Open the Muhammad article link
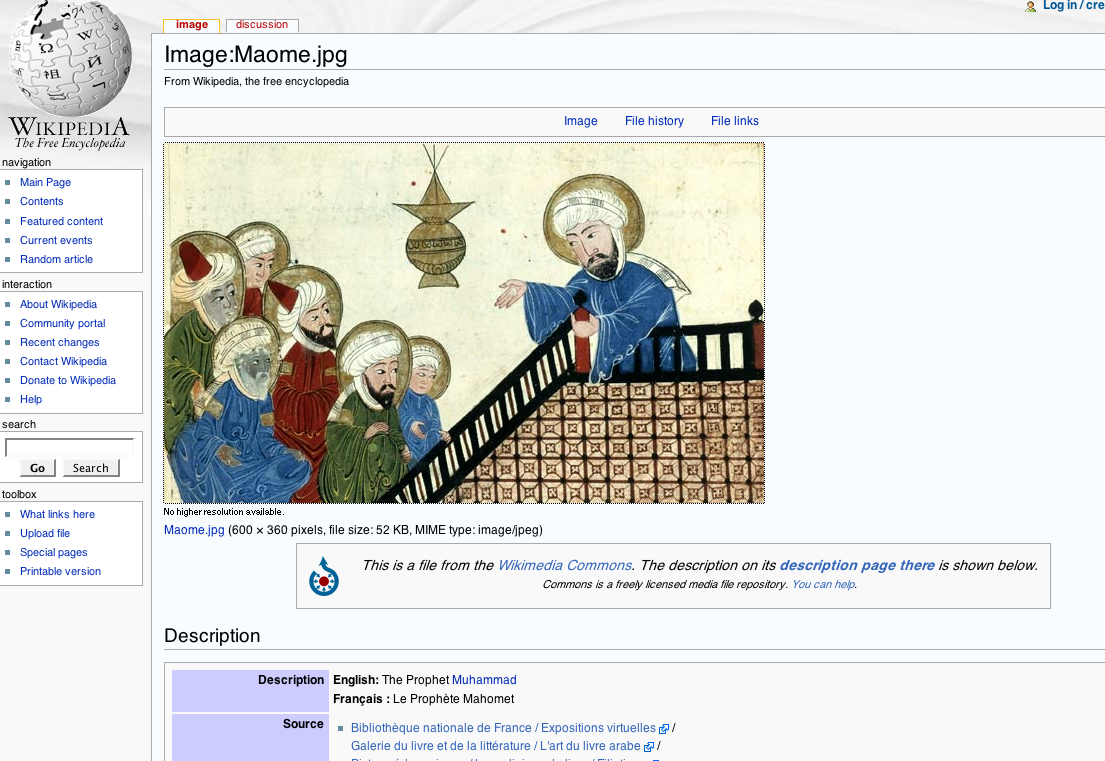 (484, 680)
